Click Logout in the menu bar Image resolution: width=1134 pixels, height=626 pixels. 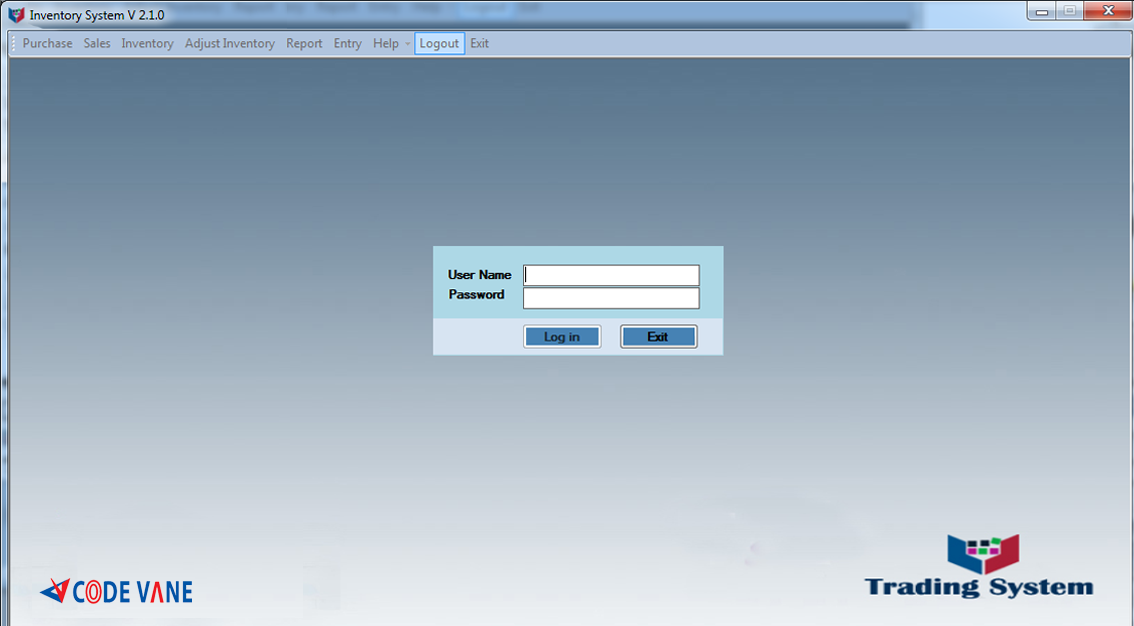pos(439,44)
